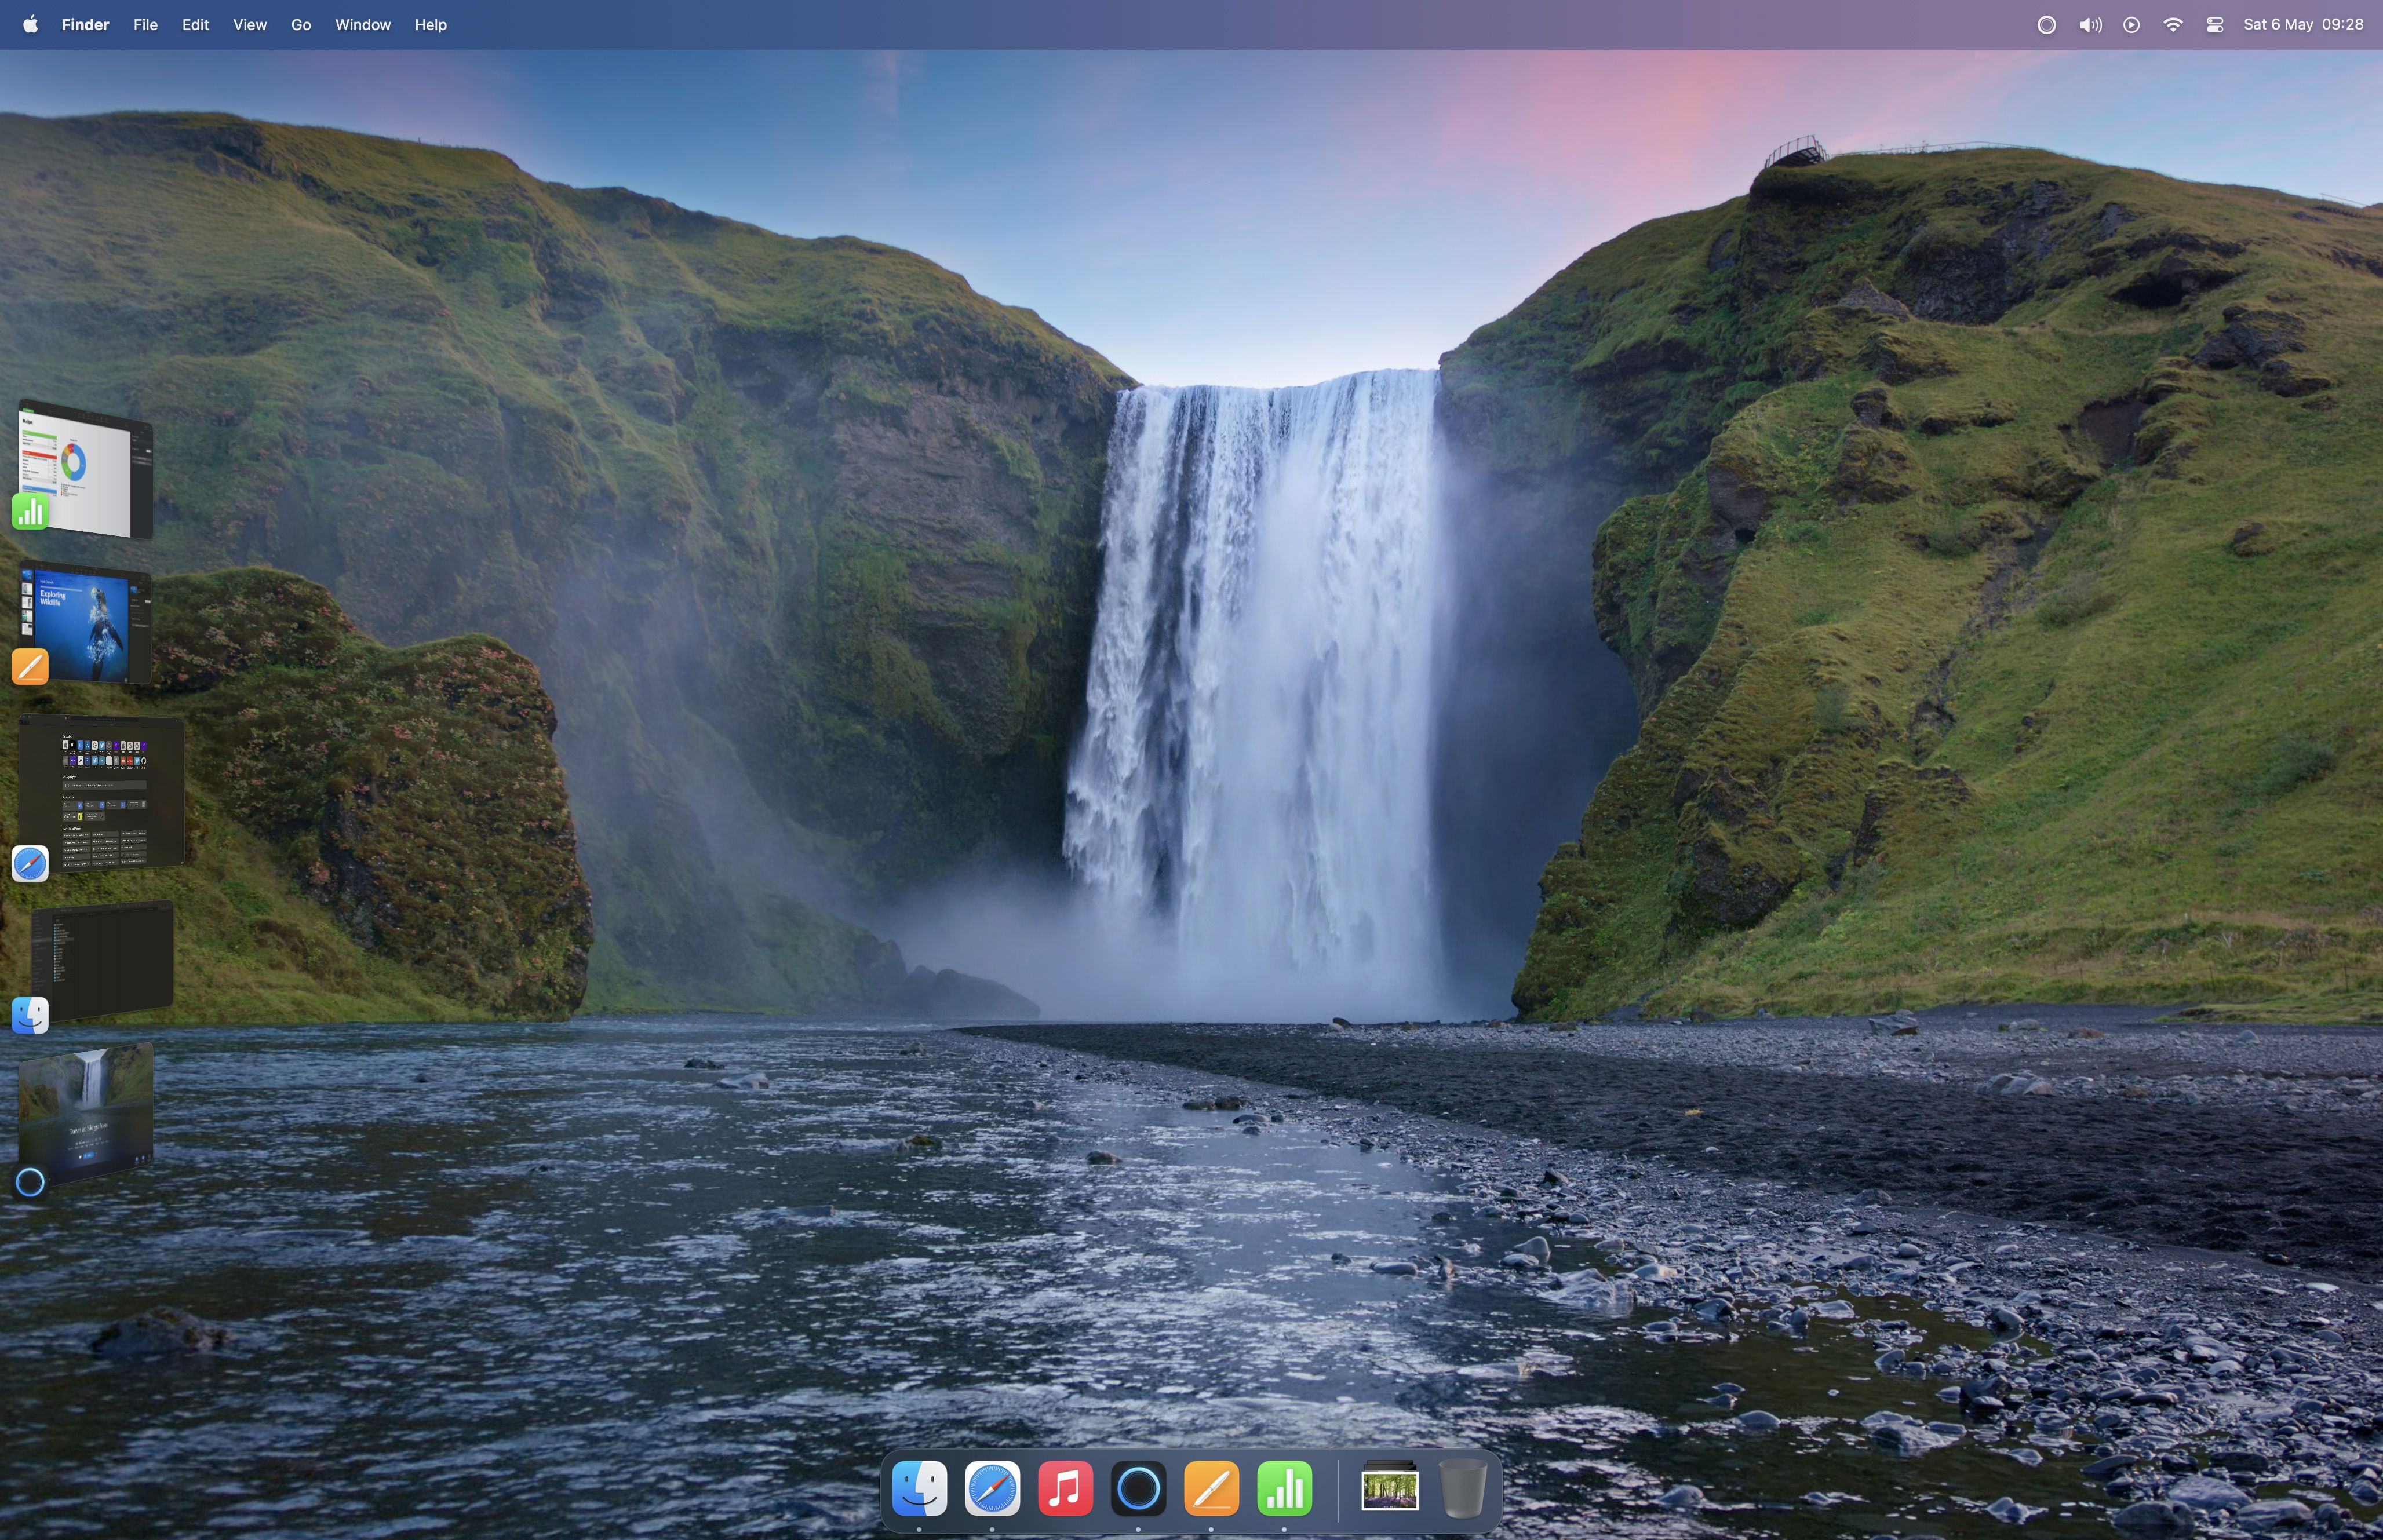Image resolution: width=2383 pixels, height=1540 pixels.
Task: Launch Safari from the dock
Action: [x=992, y=1488]
